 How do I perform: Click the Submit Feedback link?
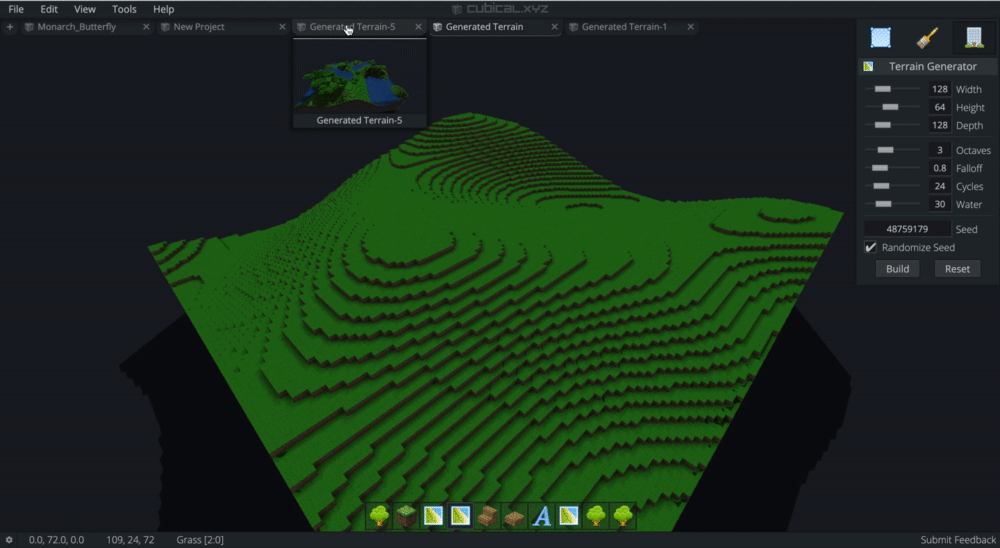pos(957,540)
